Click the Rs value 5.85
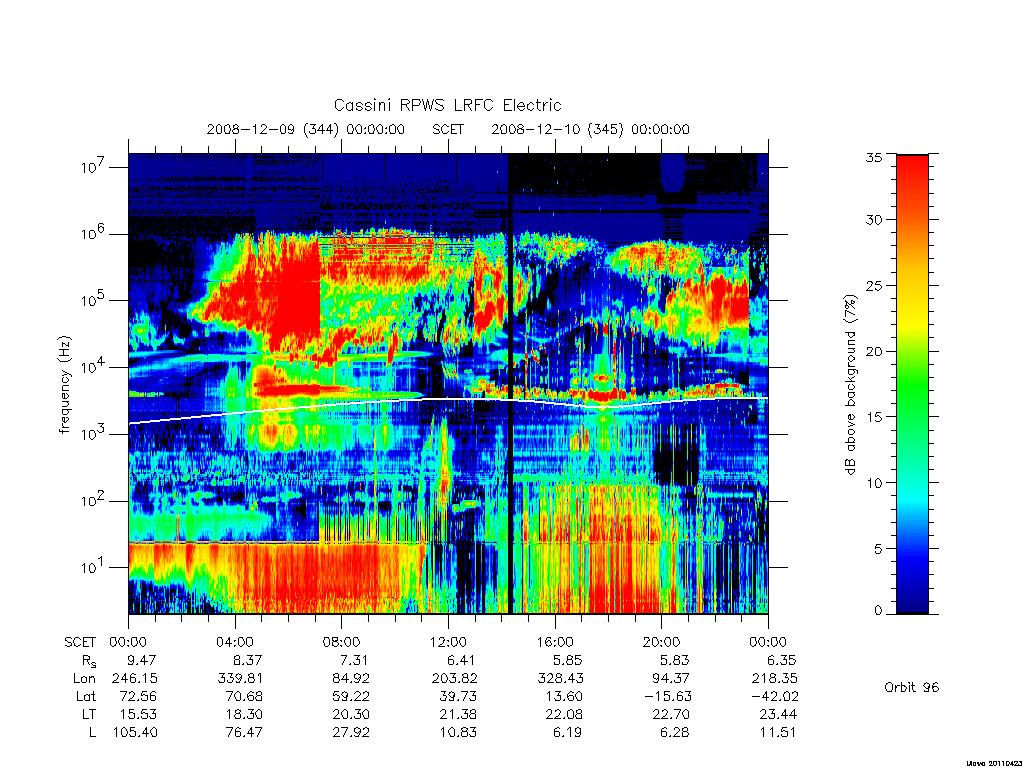Image resolution: width=1024 pixels, height=768 pixels. point(568,660)
